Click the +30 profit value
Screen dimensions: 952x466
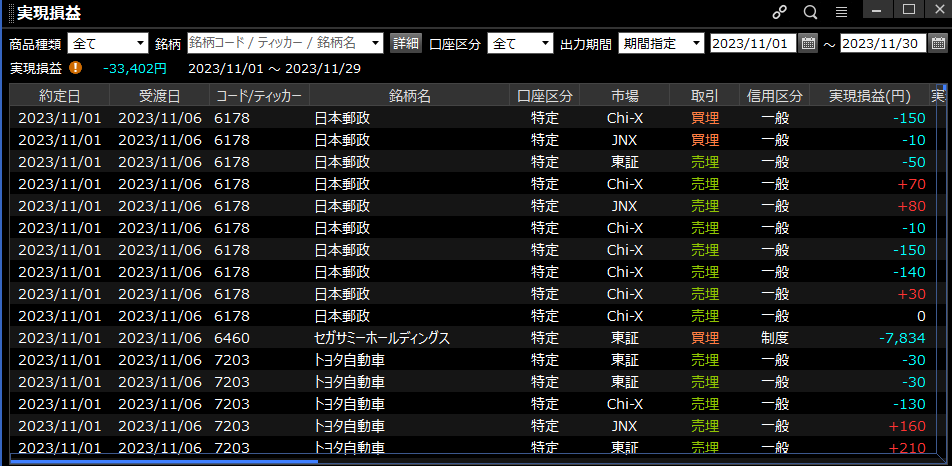[x=910, y=294]
